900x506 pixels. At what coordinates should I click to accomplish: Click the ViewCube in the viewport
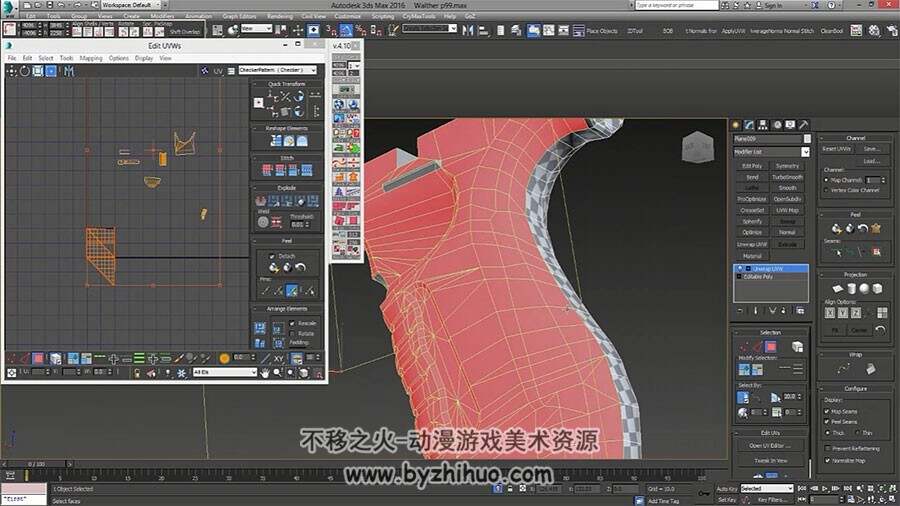point(698,147)
